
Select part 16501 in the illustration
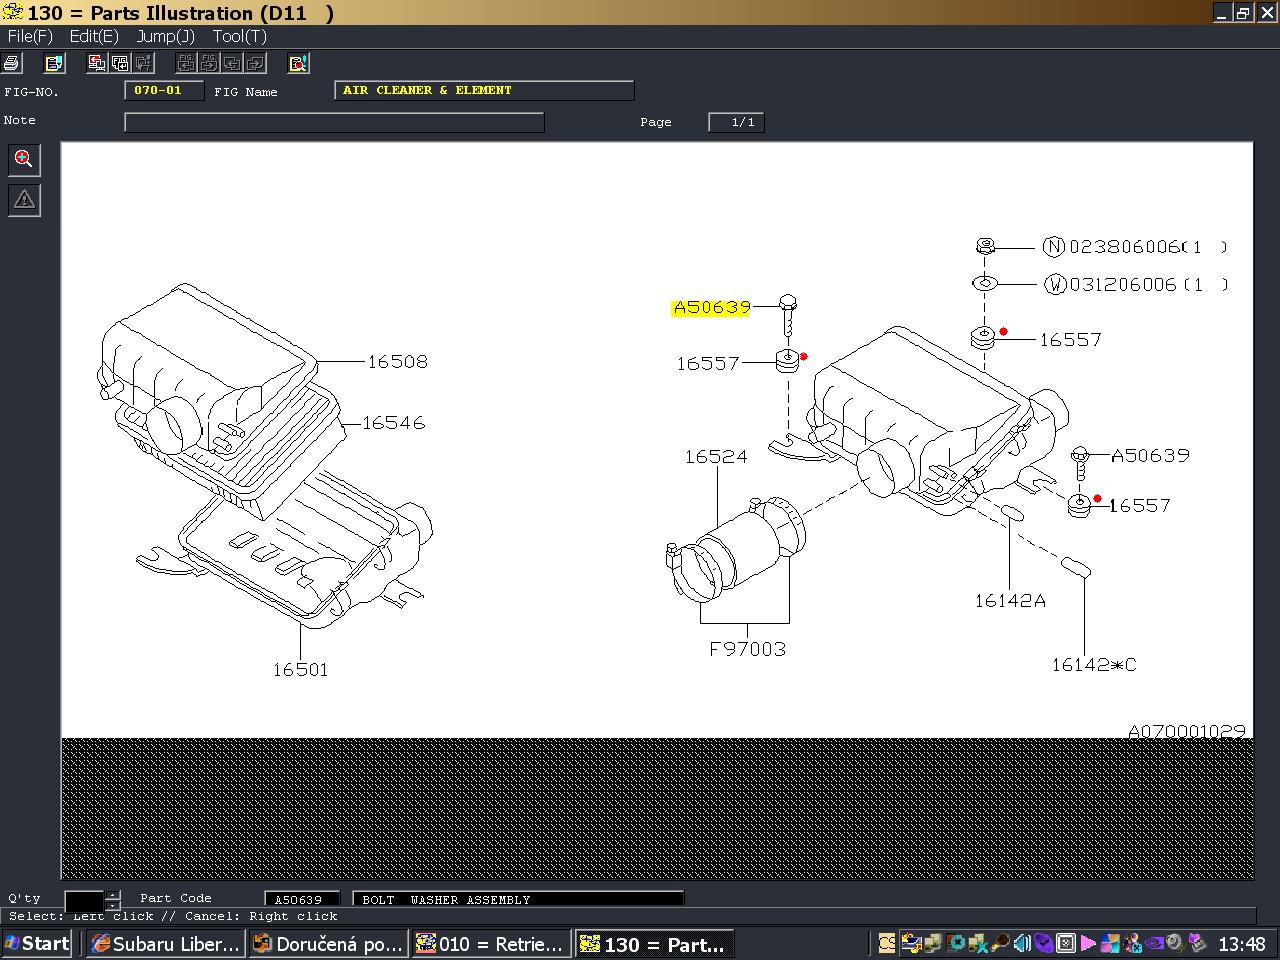300,670
